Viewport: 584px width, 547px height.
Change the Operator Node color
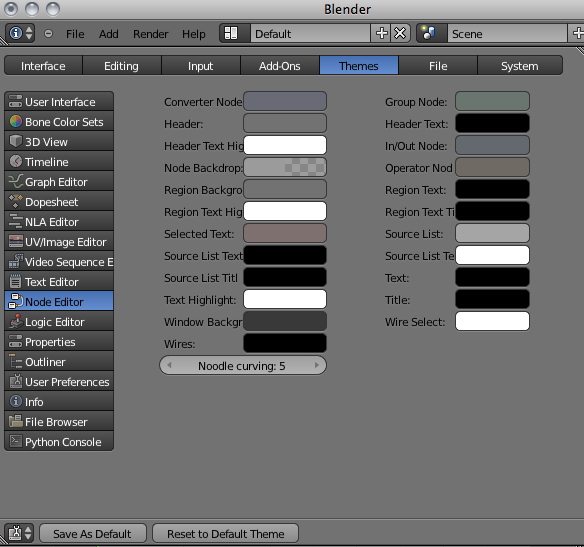tap(492, 167)
